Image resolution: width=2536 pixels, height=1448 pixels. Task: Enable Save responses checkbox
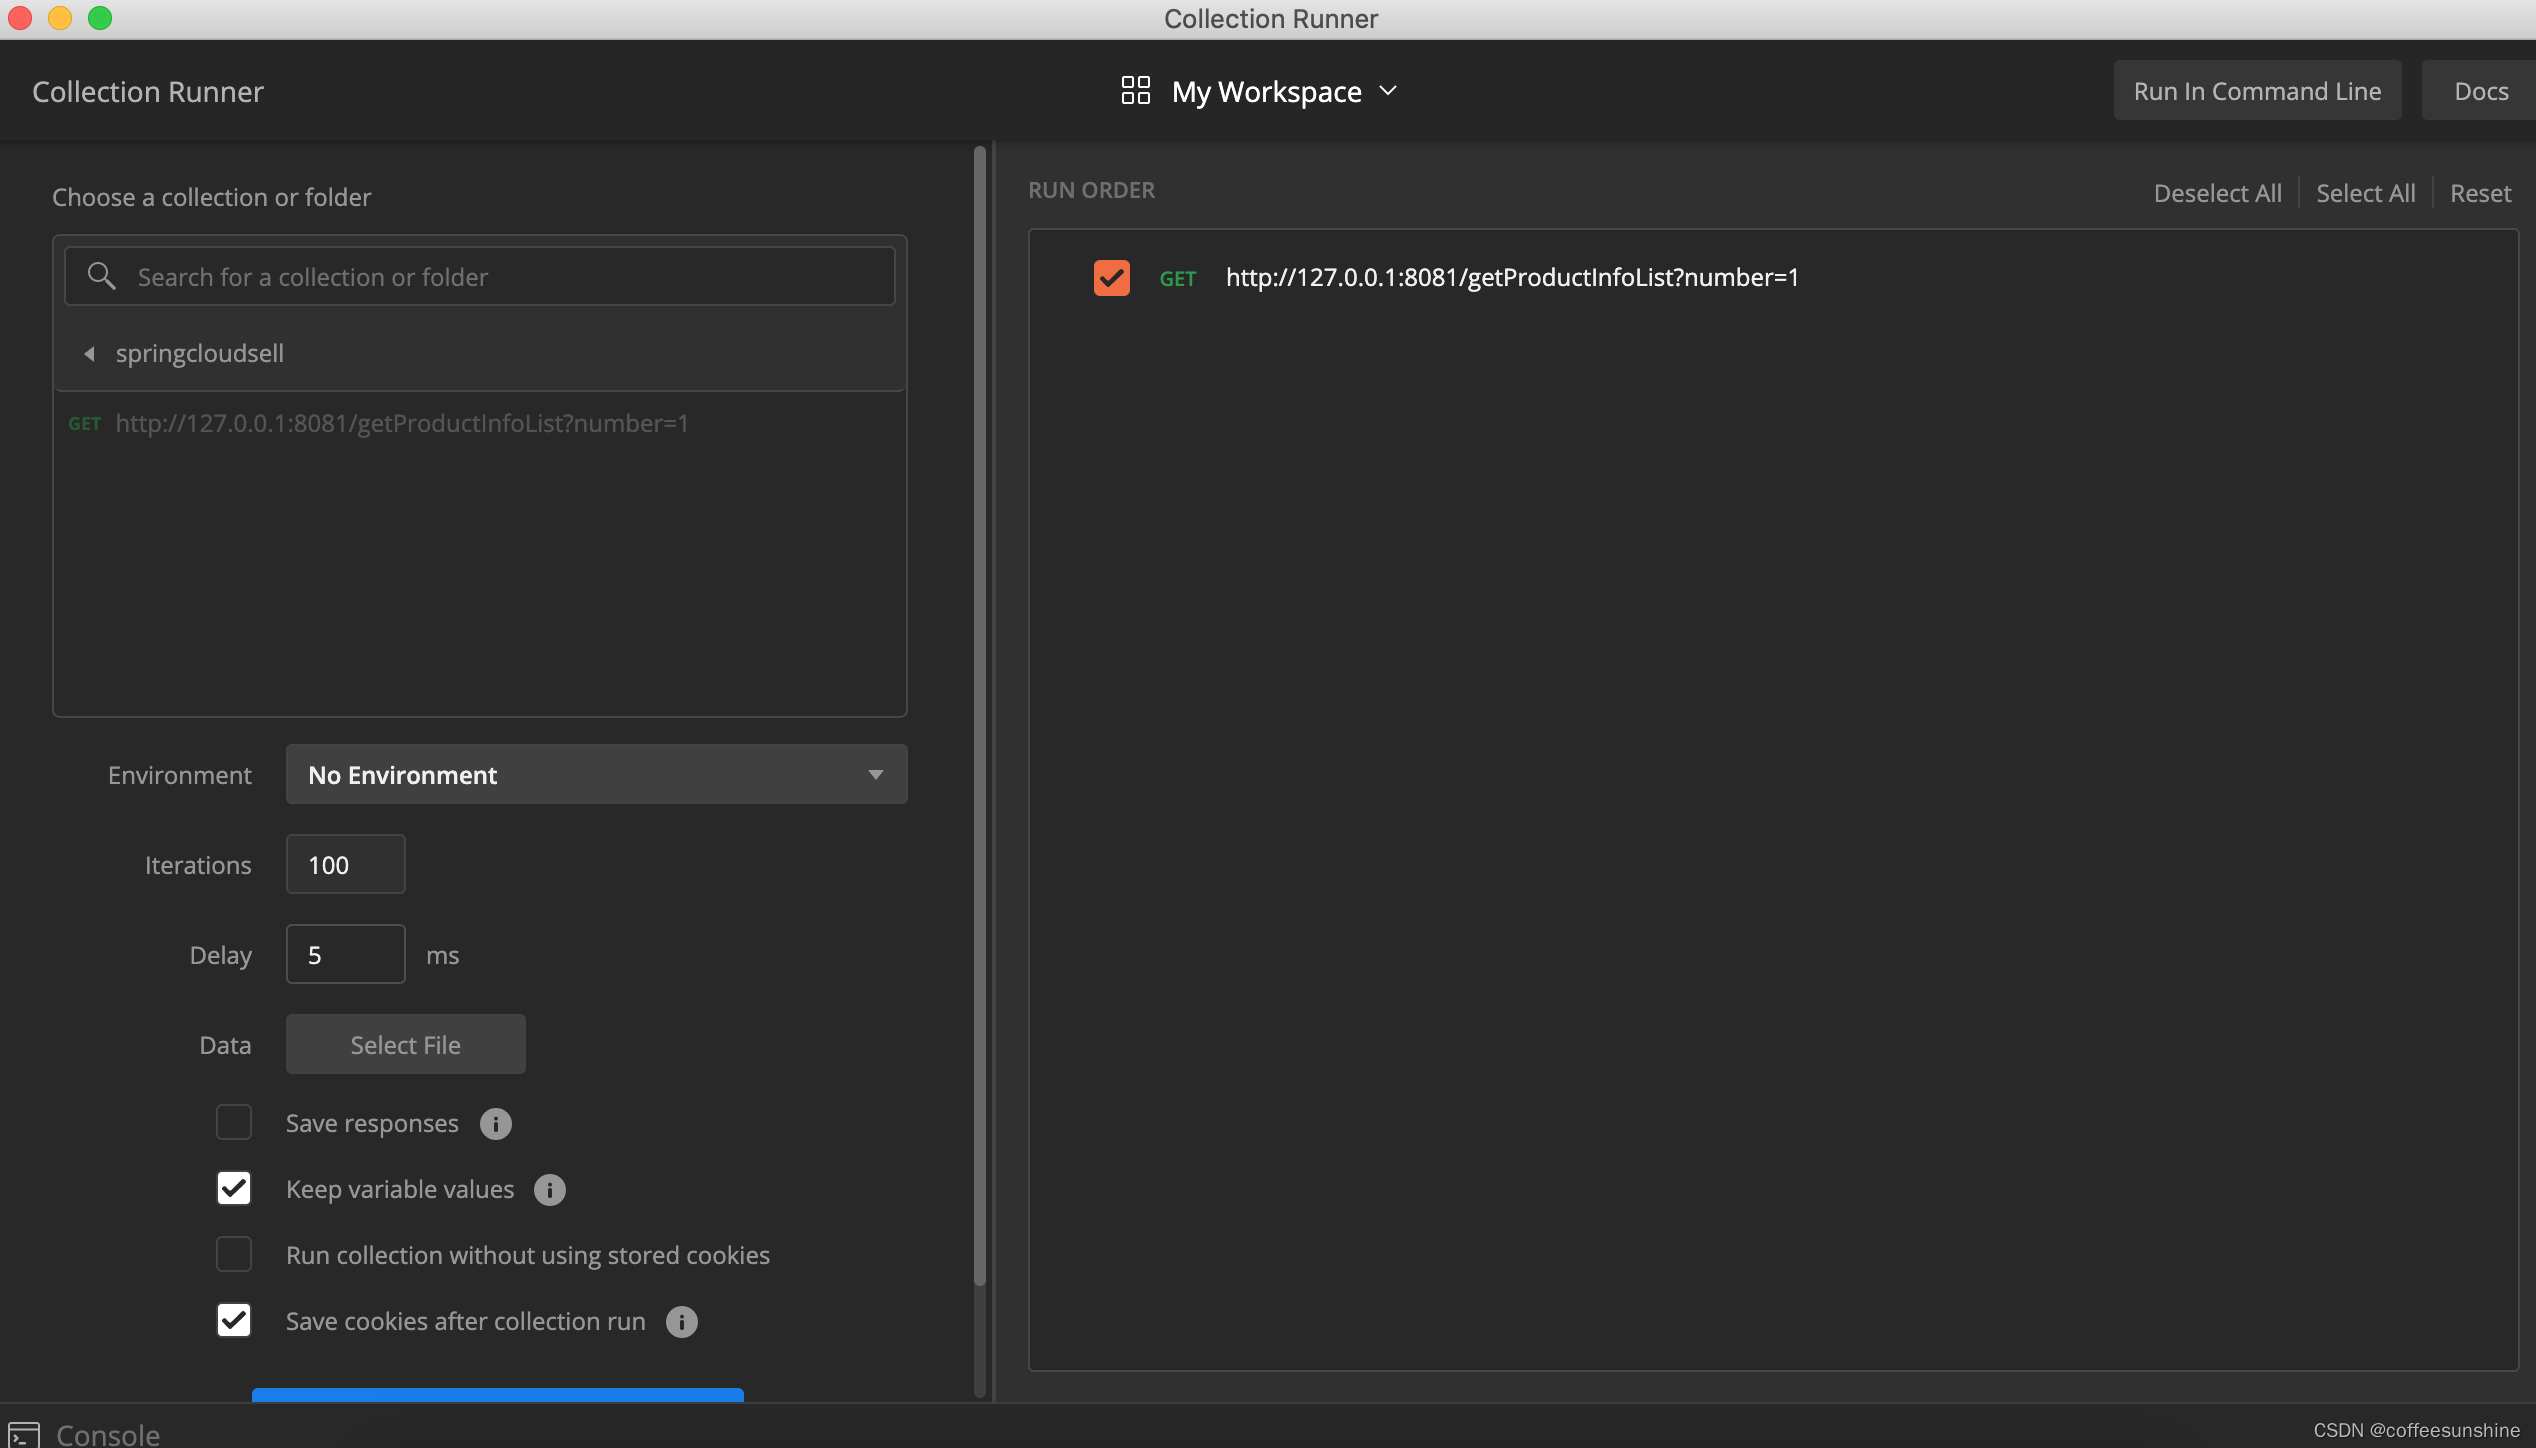tap(234, 1122)
